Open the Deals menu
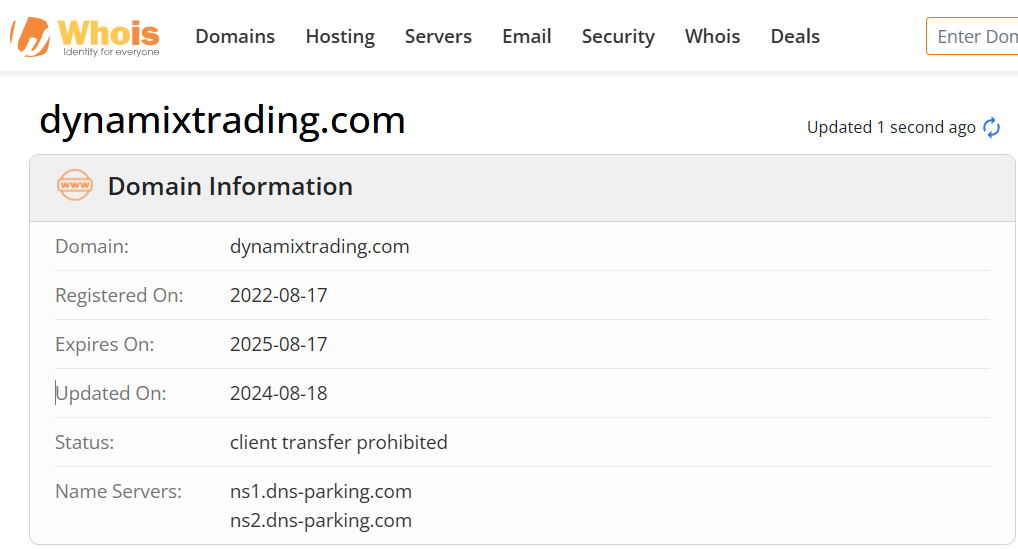Viewport: 1018px width, 549px height. [x=795, y=36]
